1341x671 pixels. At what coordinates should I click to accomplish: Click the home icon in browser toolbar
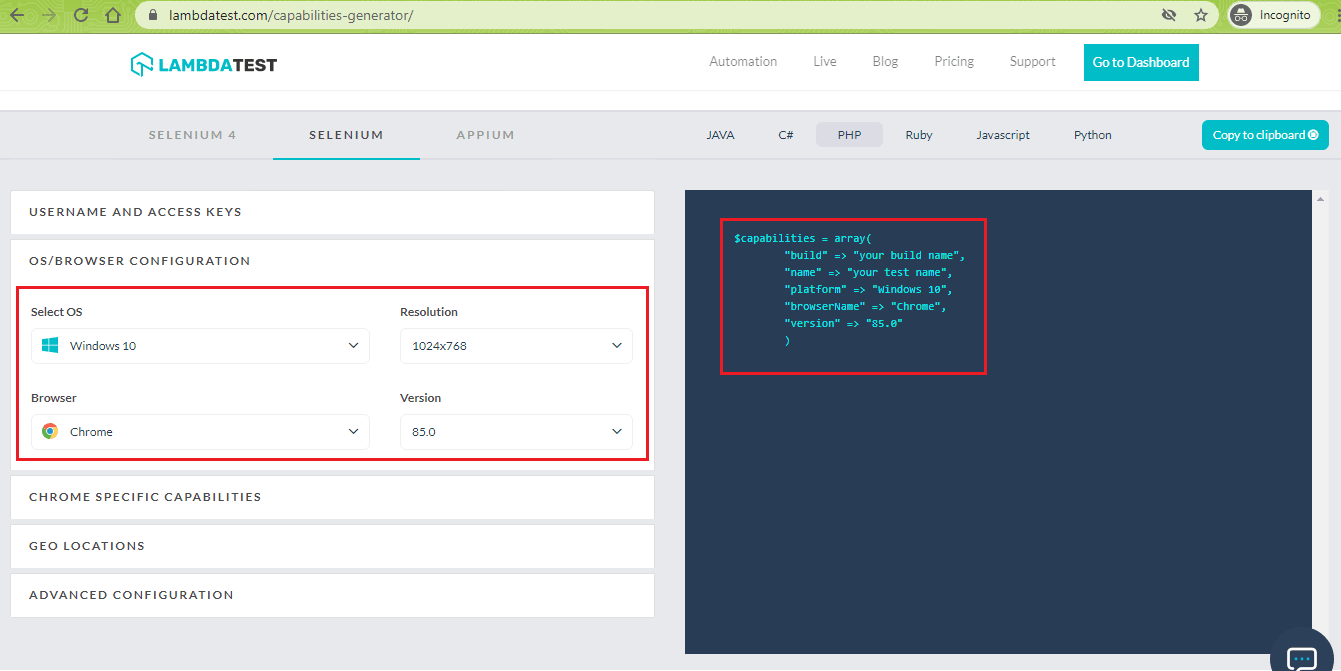tap(113, 15)
